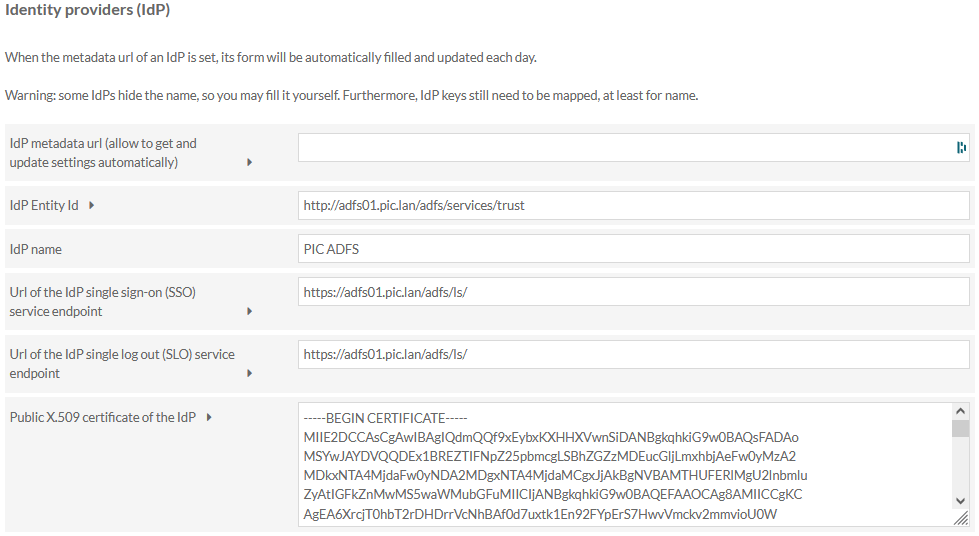Click the IdP name label

pos(36,249)
